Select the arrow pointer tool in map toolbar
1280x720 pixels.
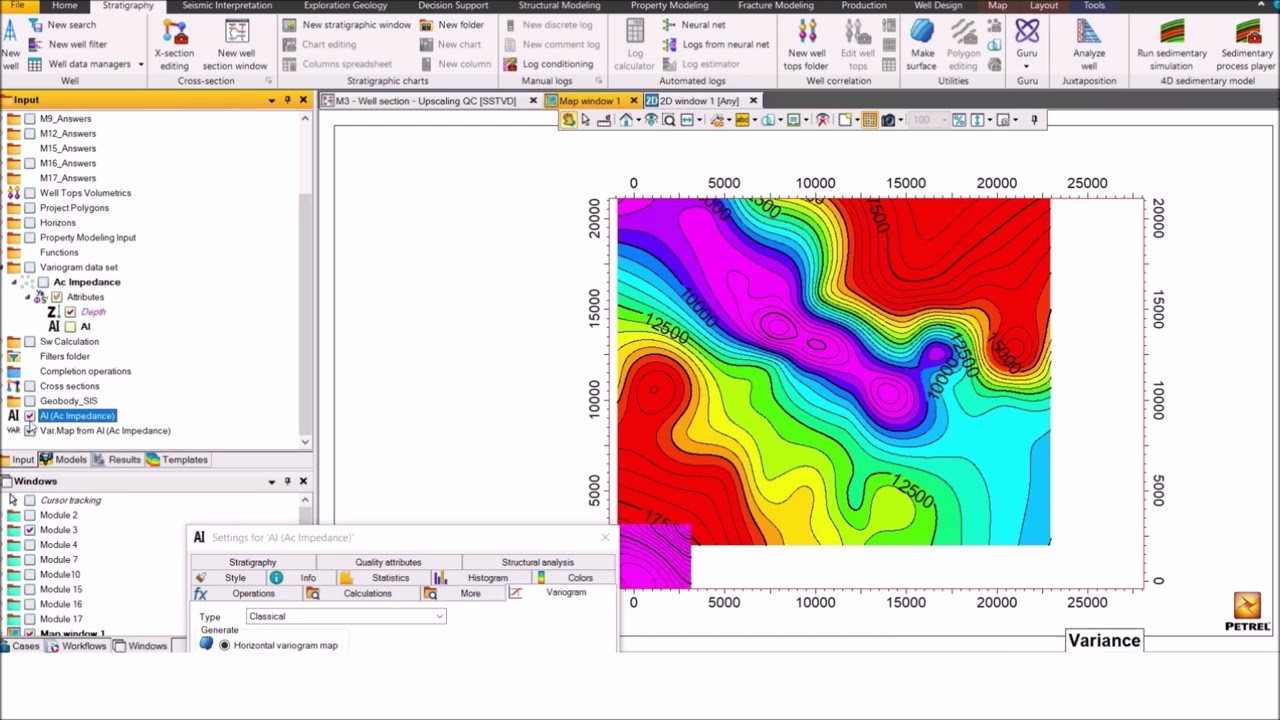point(586,120)
